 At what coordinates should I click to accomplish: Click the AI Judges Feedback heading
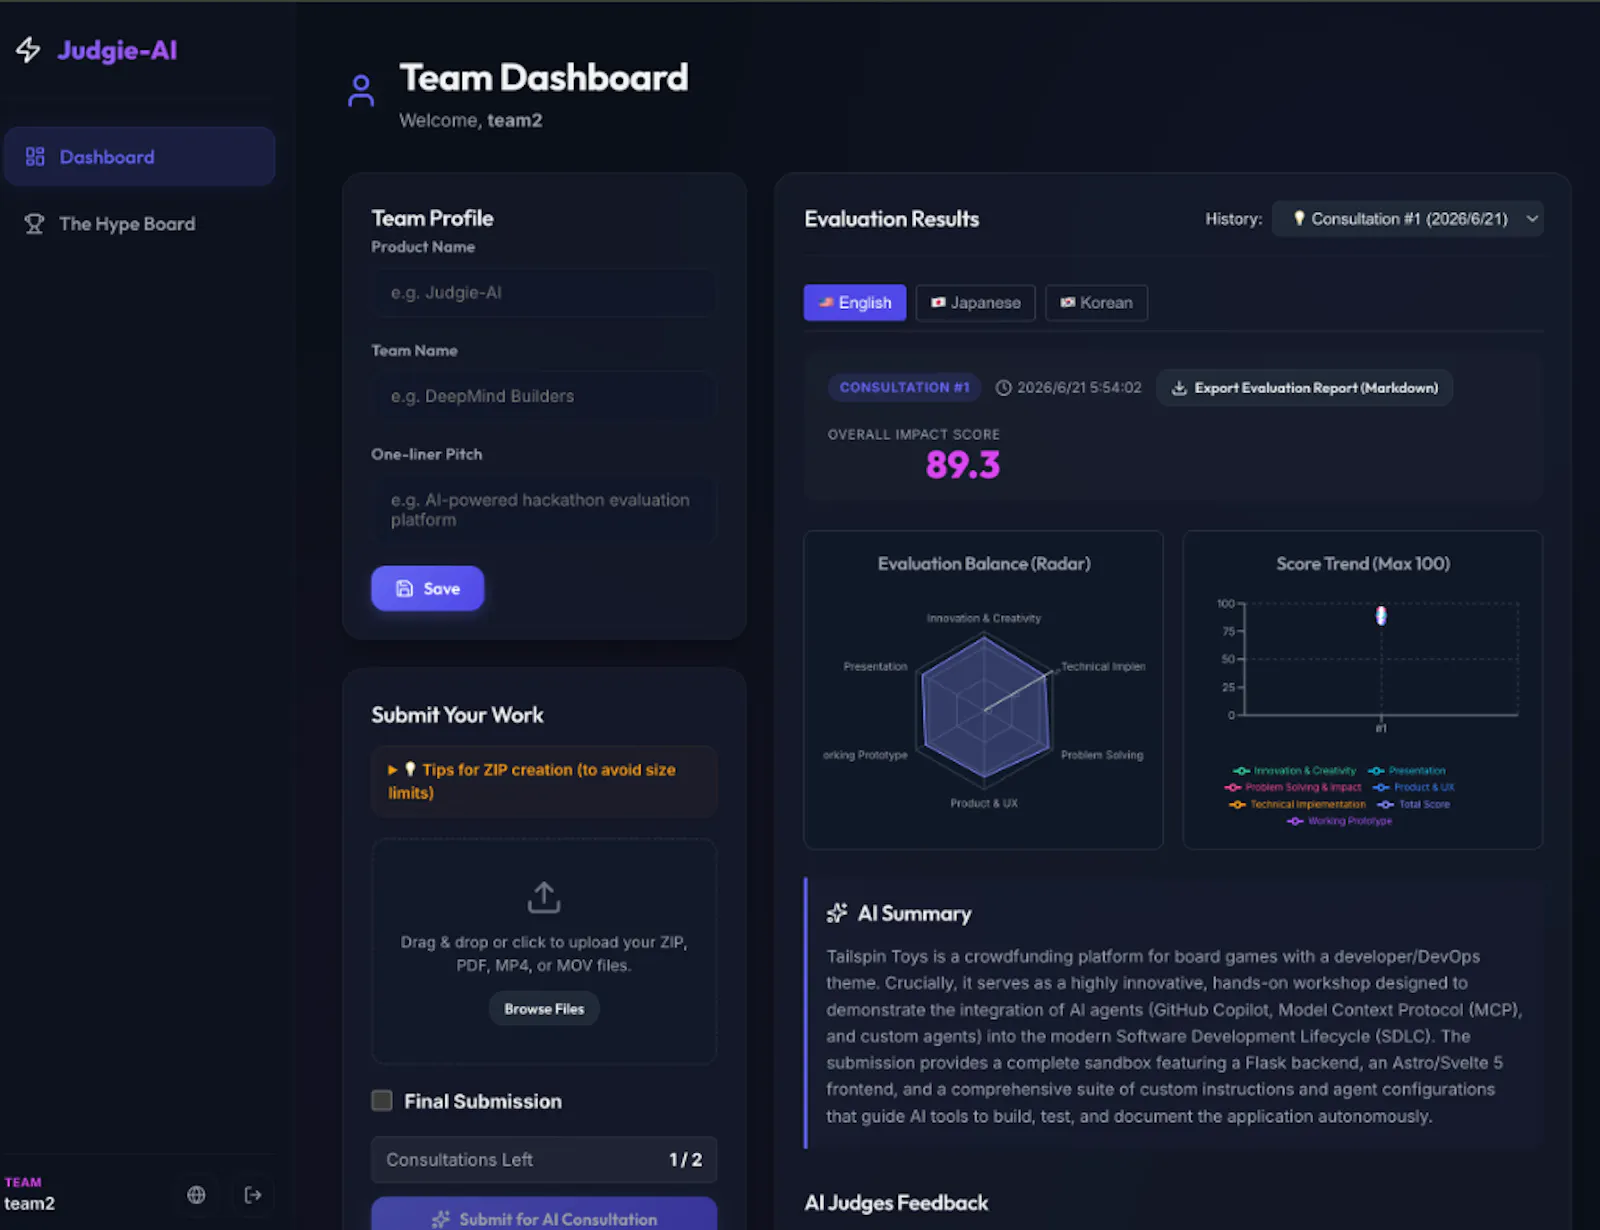pyautogui.click(x=896, y=1203)
